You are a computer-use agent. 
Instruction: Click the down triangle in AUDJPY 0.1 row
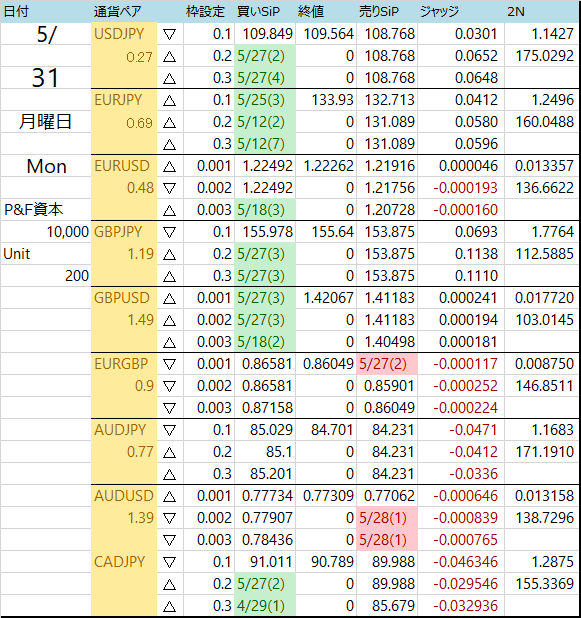point(169,430)
